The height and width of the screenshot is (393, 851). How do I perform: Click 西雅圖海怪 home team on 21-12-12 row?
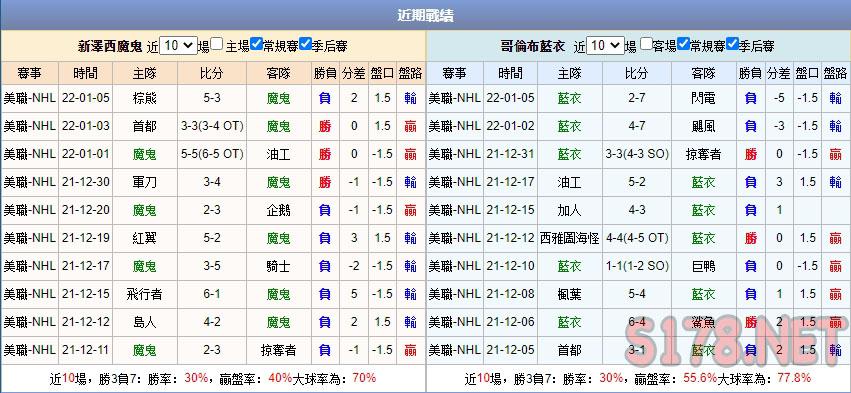(569, 238)
